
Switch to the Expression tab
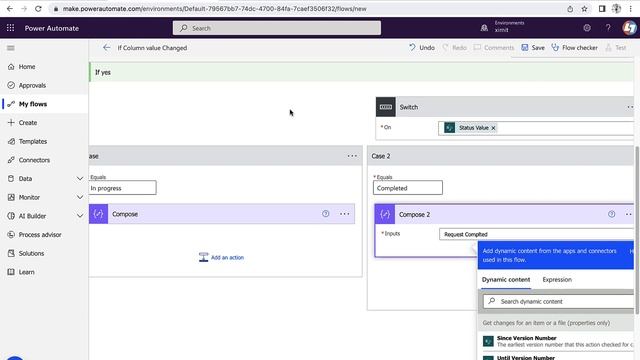[x=557, y=280]
